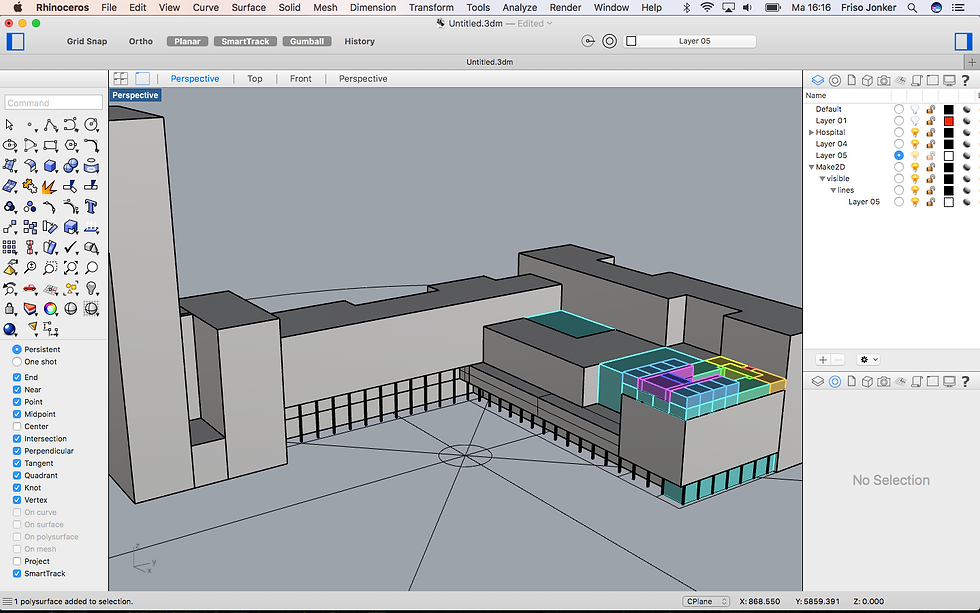This screenshot has width=980, height=613.
Task: Toggle the right sidebar panel button
Action: [x=963, y=41]
